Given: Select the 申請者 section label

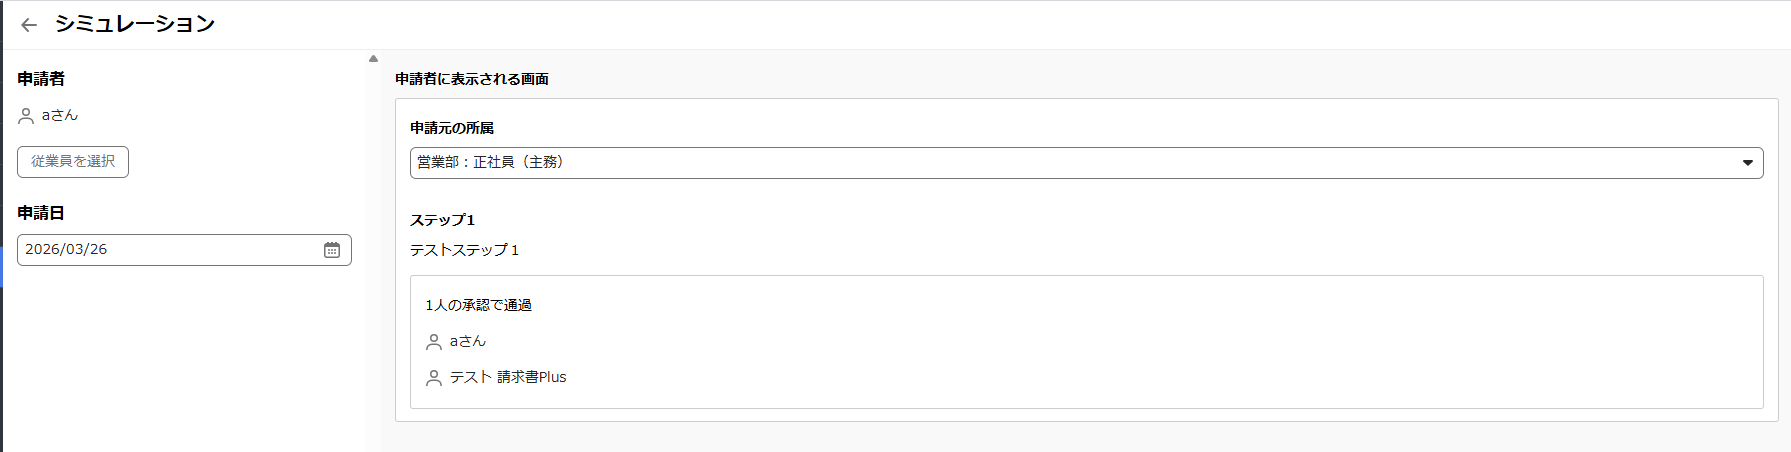Looking at the screenshot, I should click(x=41, y=79).
